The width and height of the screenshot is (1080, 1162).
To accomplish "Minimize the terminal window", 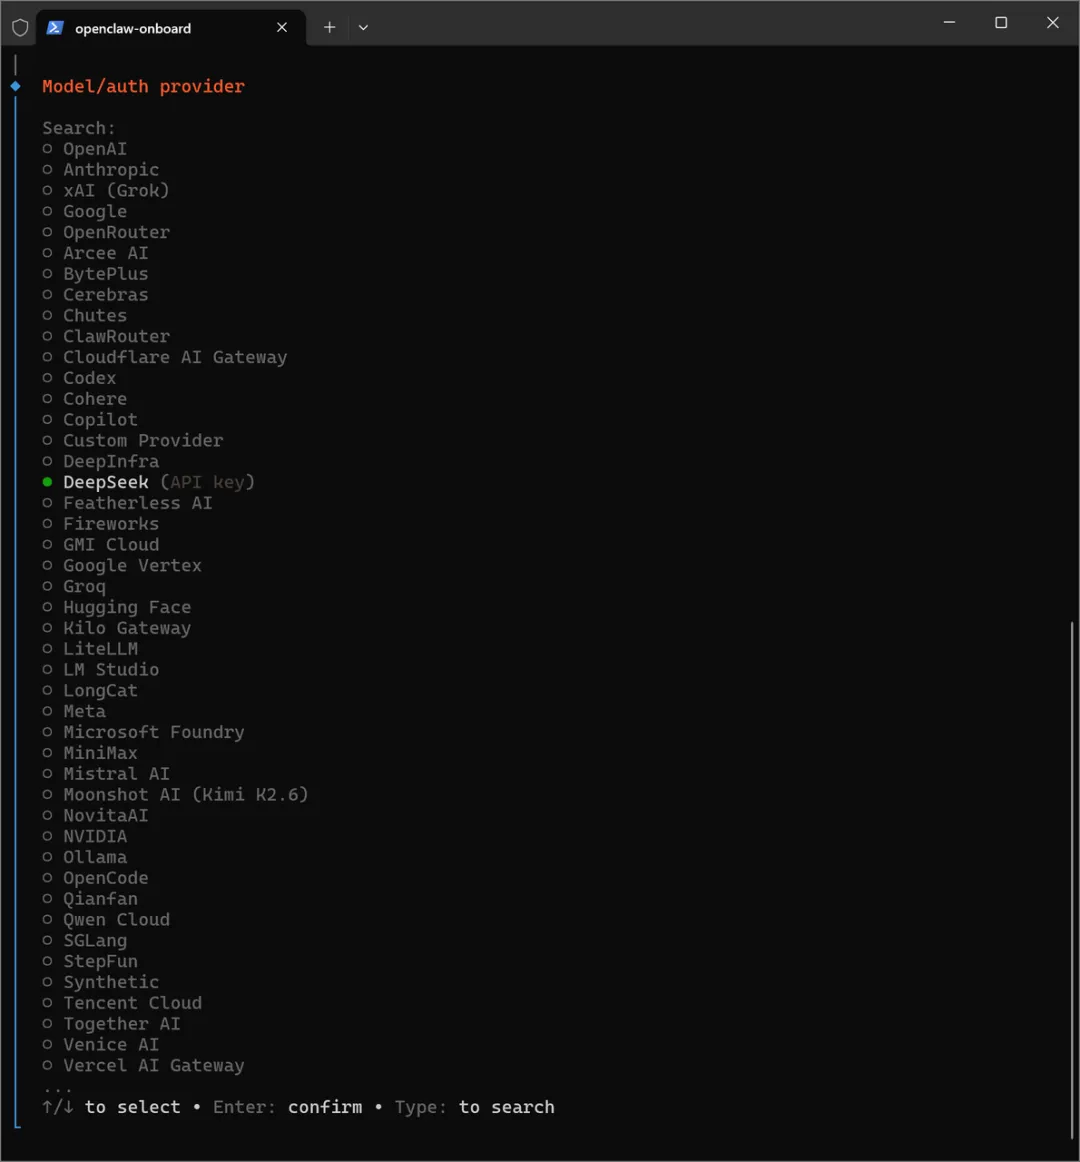I will click(x=949, y=22).
